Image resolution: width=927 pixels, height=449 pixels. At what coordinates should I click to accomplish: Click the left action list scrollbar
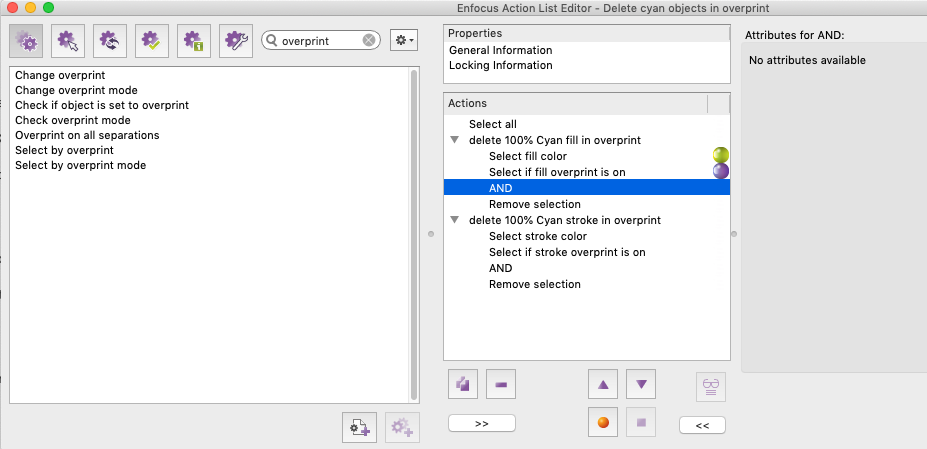(414, 235)
